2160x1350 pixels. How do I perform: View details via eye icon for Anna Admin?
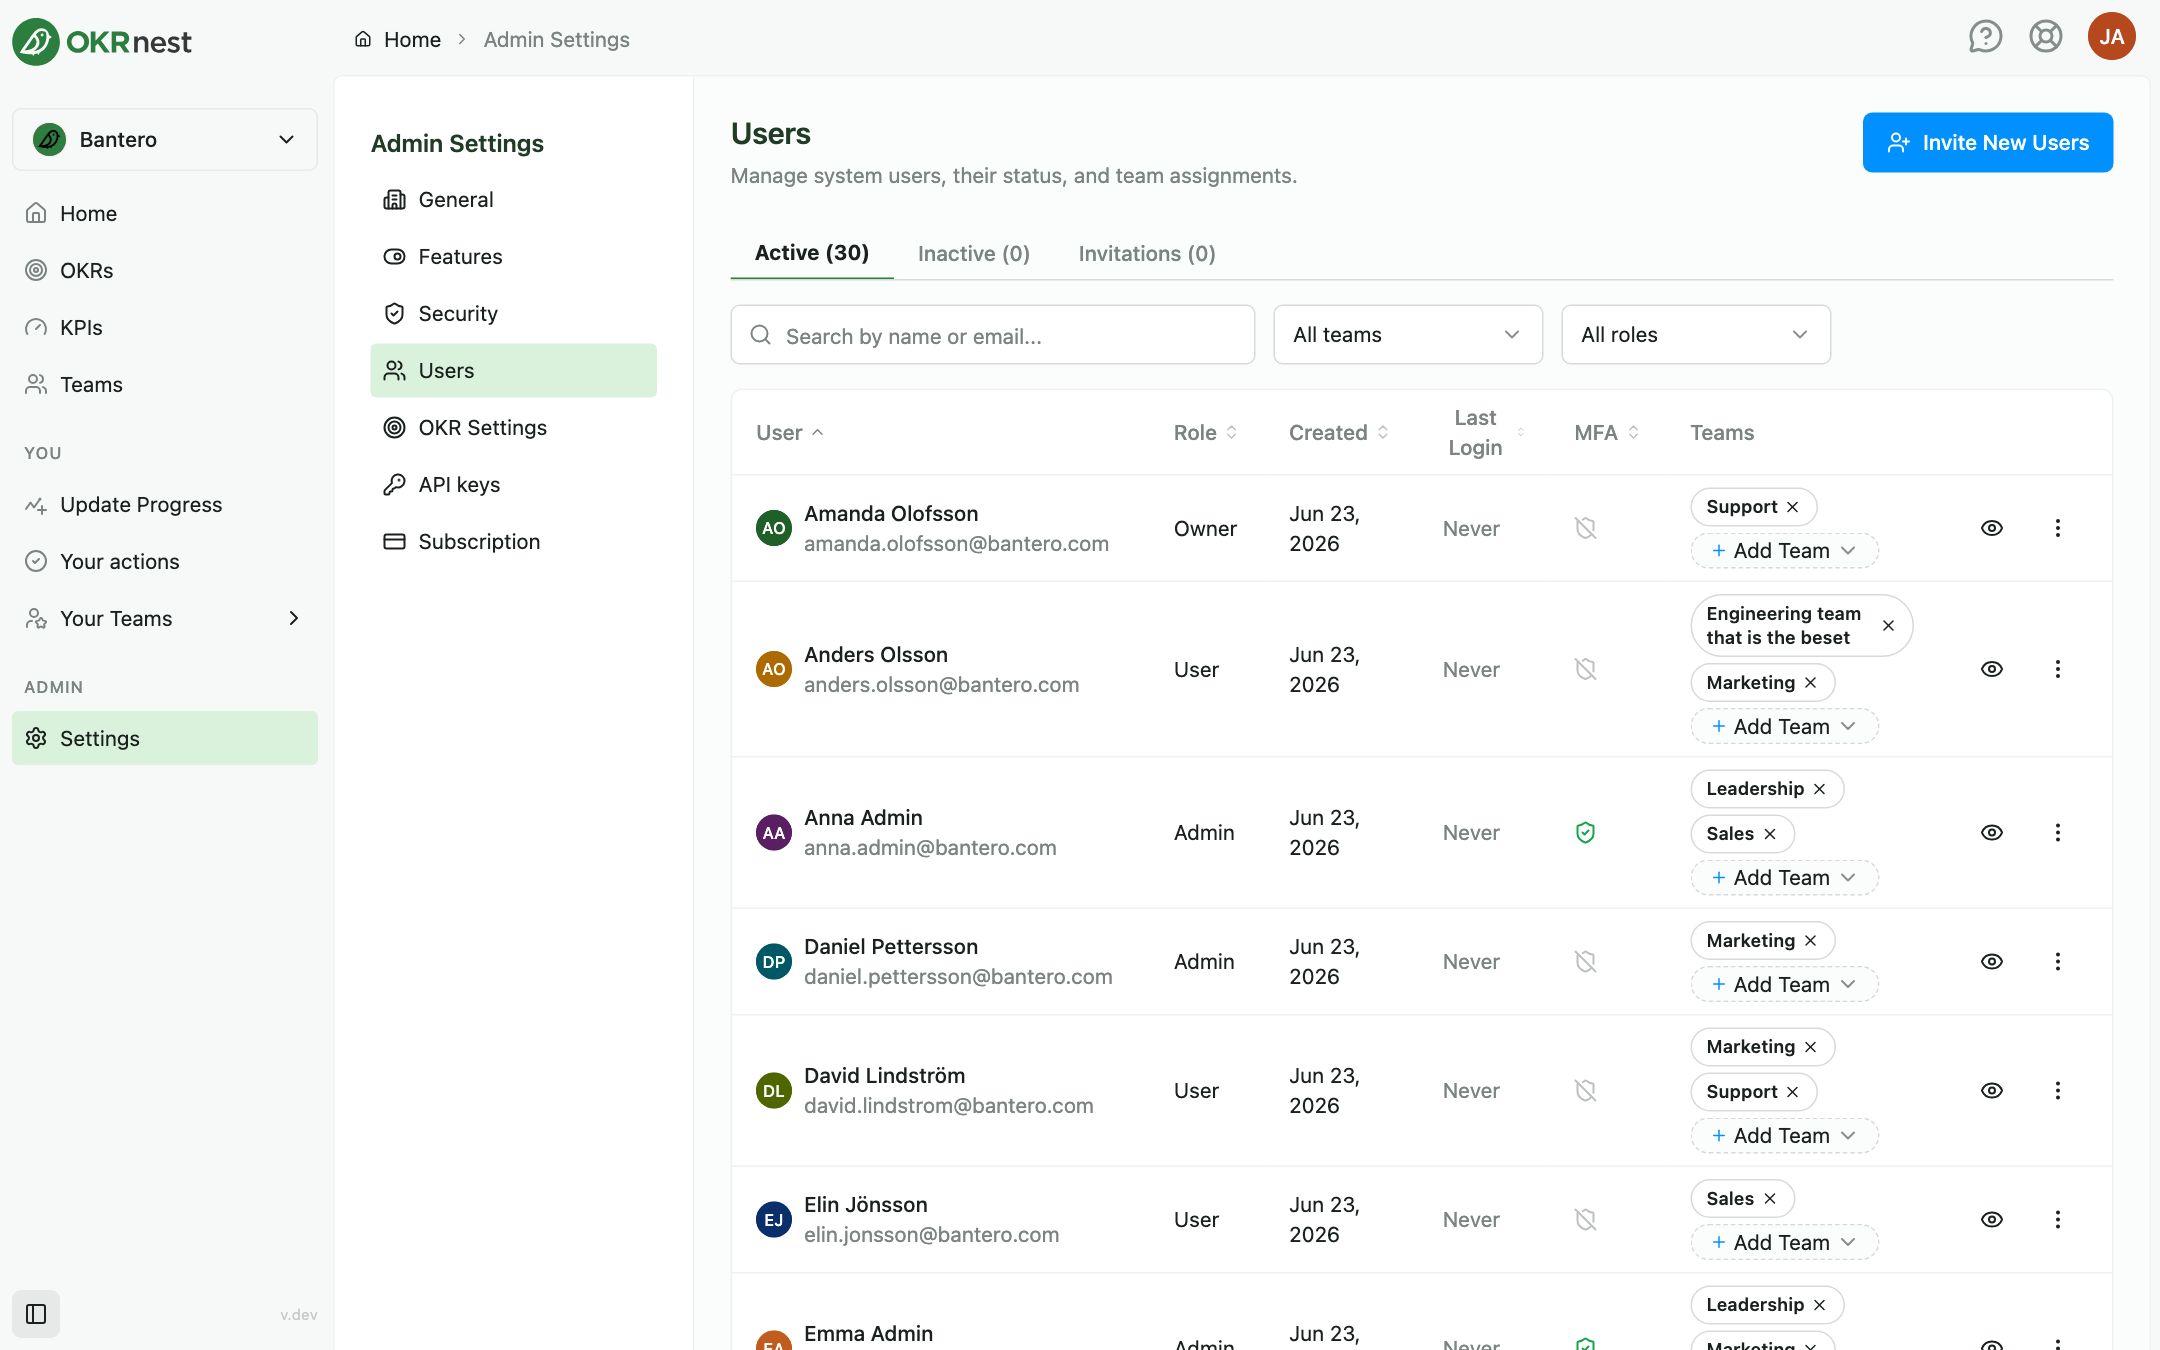1991,832
